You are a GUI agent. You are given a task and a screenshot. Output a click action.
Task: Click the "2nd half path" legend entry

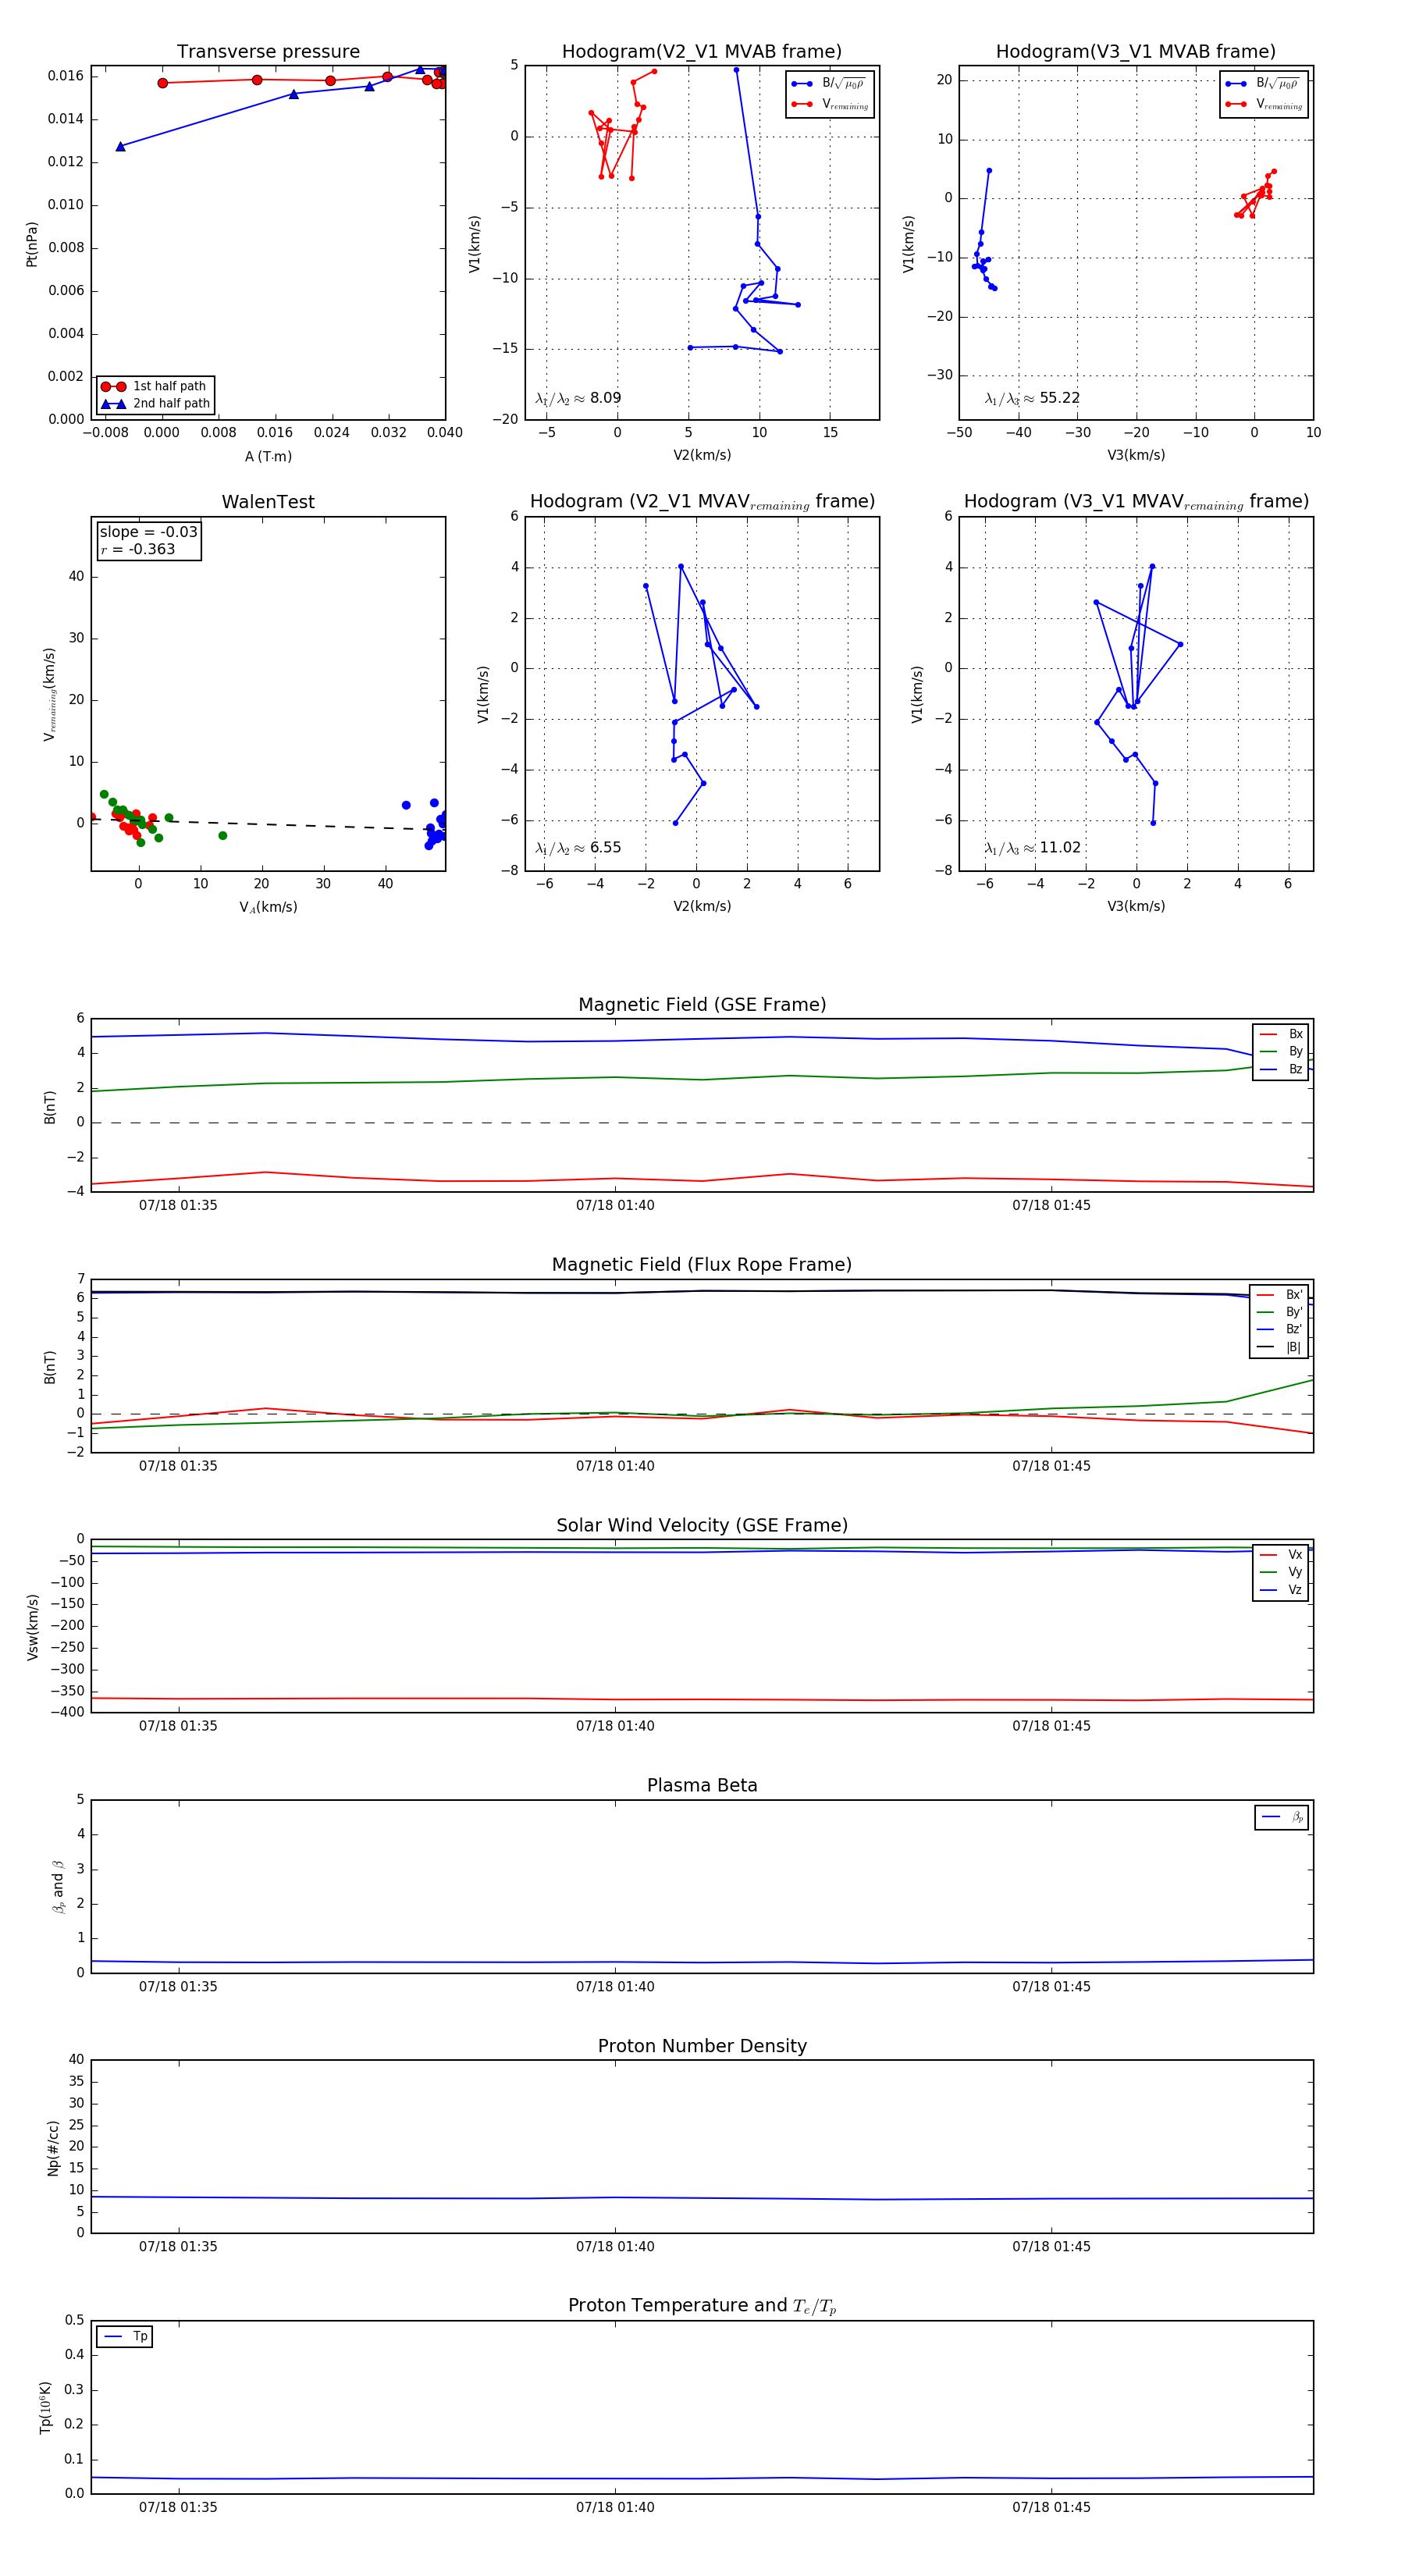coord(155,404)
